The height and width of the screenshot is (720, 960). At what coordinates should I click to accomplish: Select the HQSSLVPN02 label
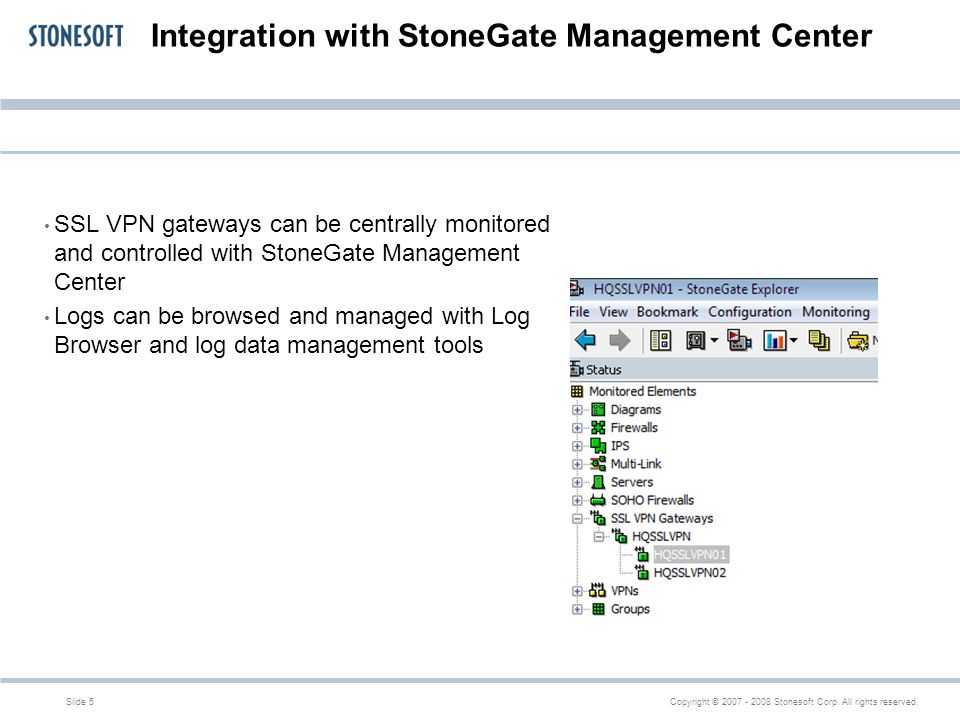(690, 572)
